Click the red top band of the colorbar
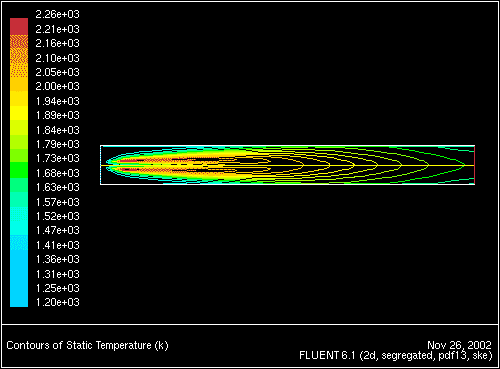The image size is (500, 369). click(19, 26)
